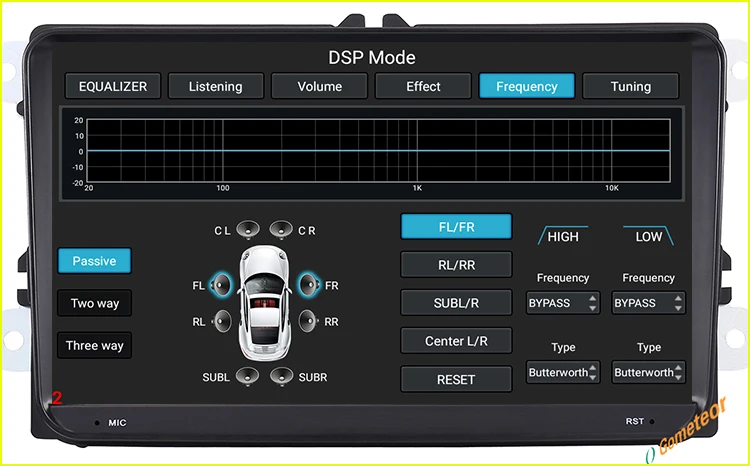Click the 100 Hz graph axis label
The image size is (750, 466).
pos(223,188)
